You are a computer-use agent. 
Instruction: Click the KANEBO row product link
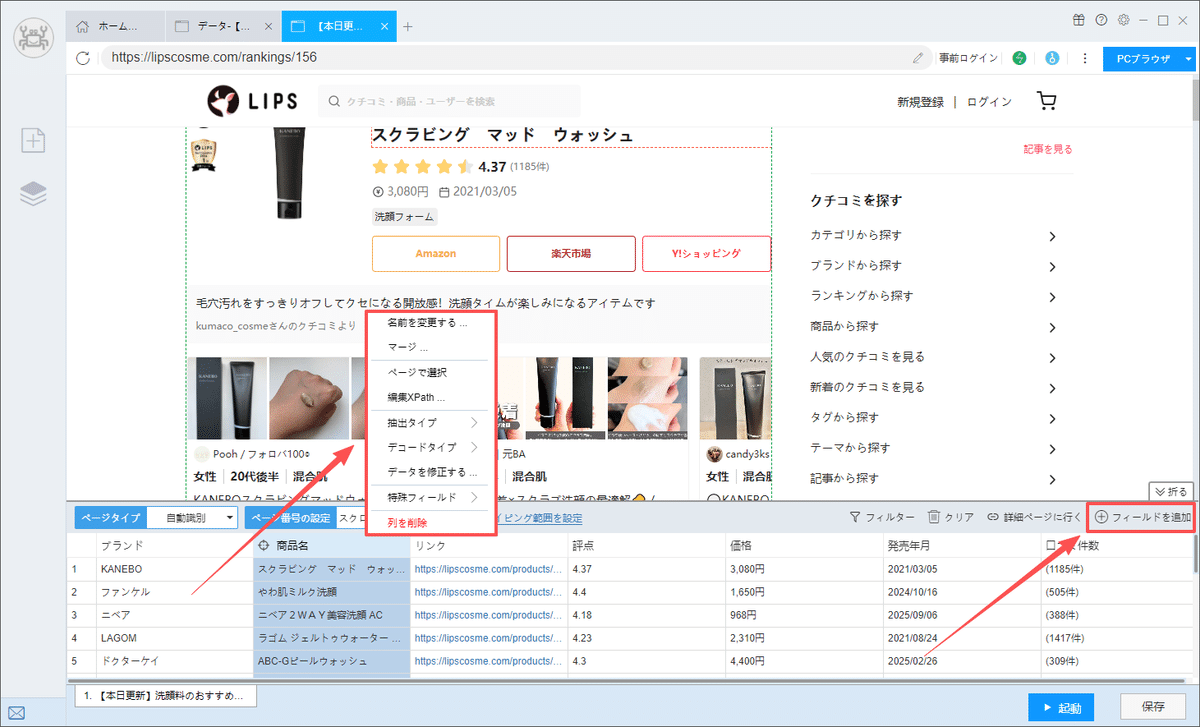(489, 569)
